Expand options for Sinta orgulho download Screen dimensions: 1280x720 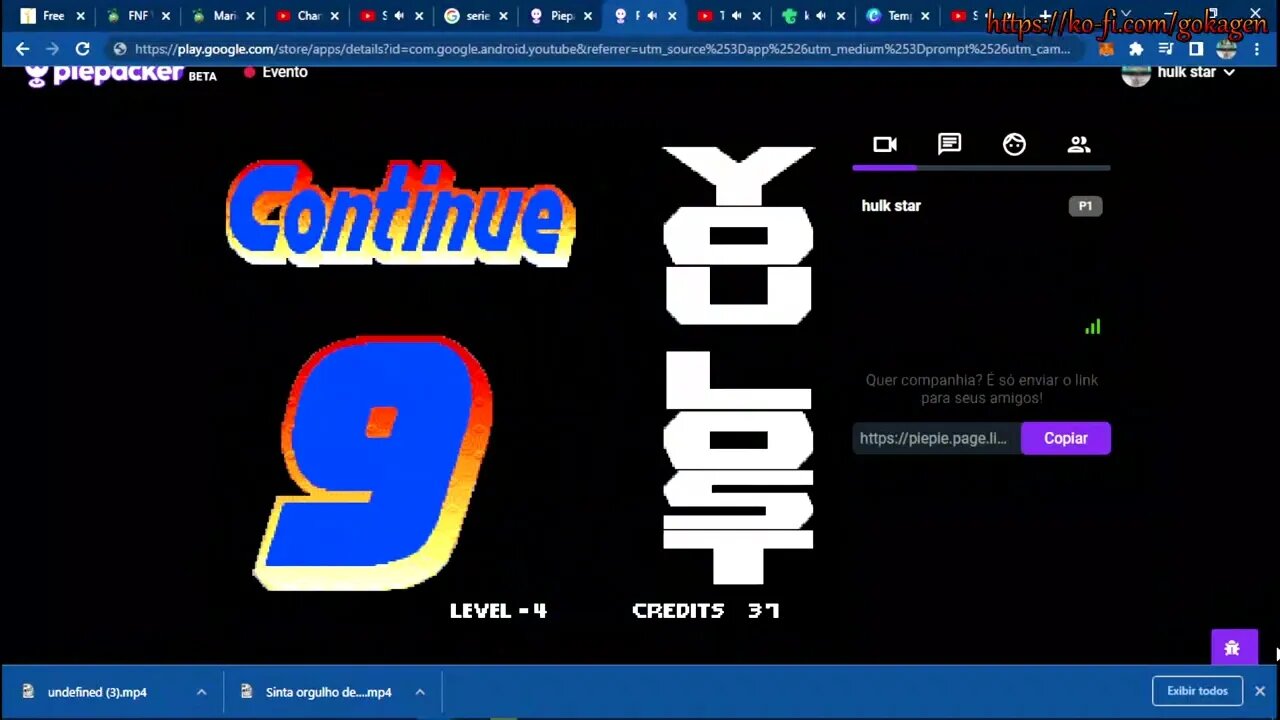[x=420, y=692]
